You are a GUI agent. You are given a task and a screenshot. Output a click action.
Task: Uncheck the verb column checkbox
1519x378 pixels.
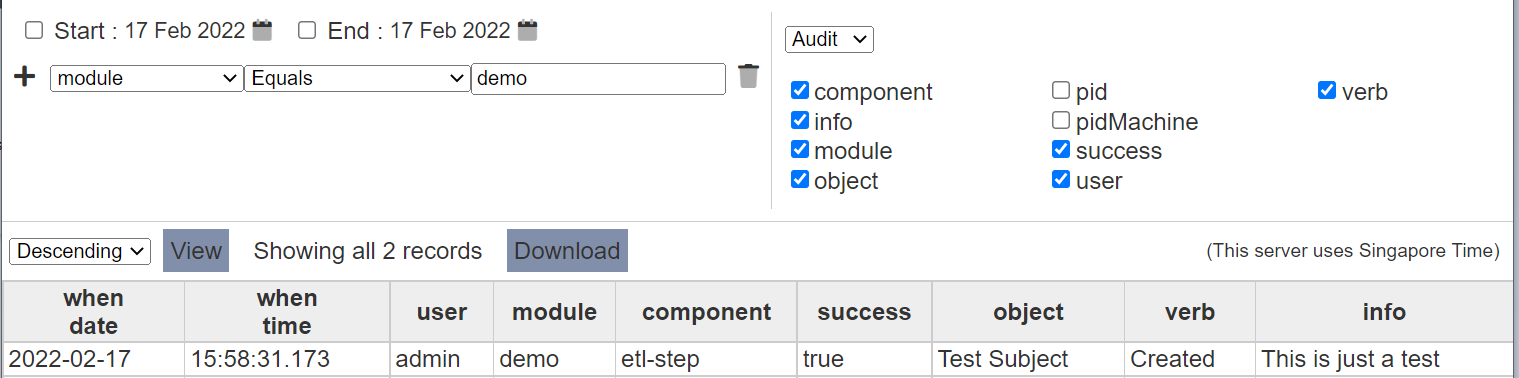pyautogui.click(x=1327, y=91)
